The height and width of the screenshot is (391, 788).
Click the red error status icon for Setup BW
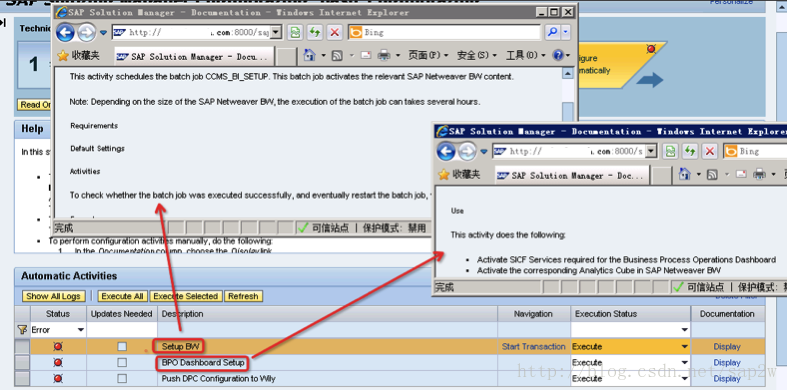pos(58,346)
